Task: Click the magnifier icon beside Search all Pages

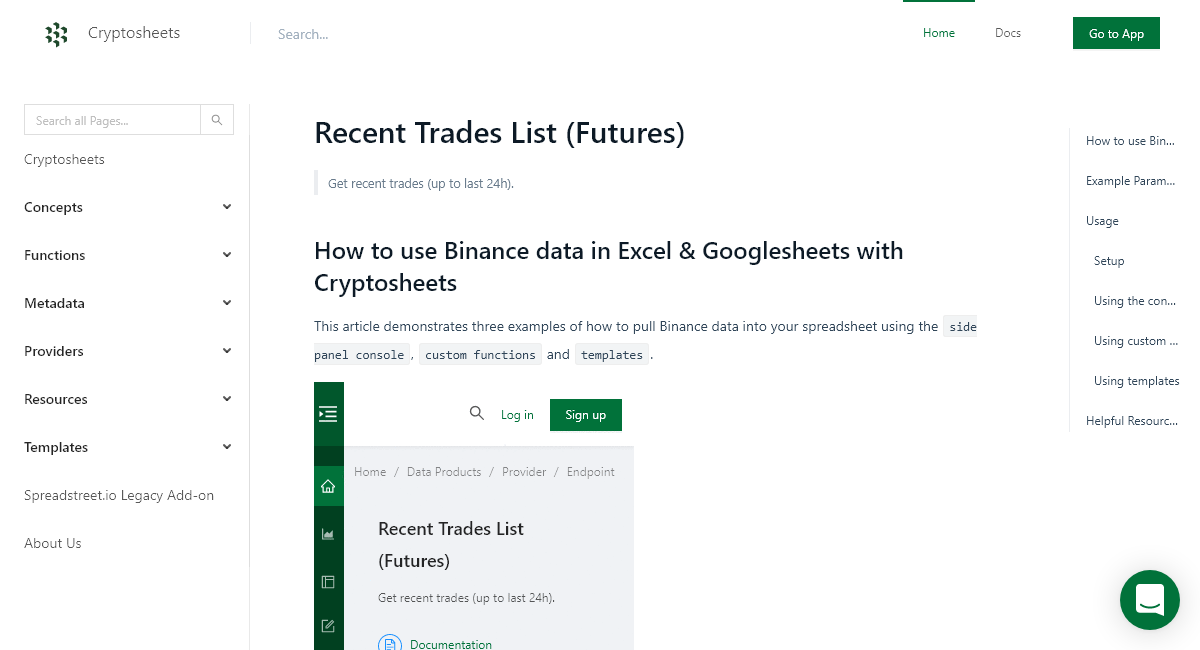Action: click(217, 119)
